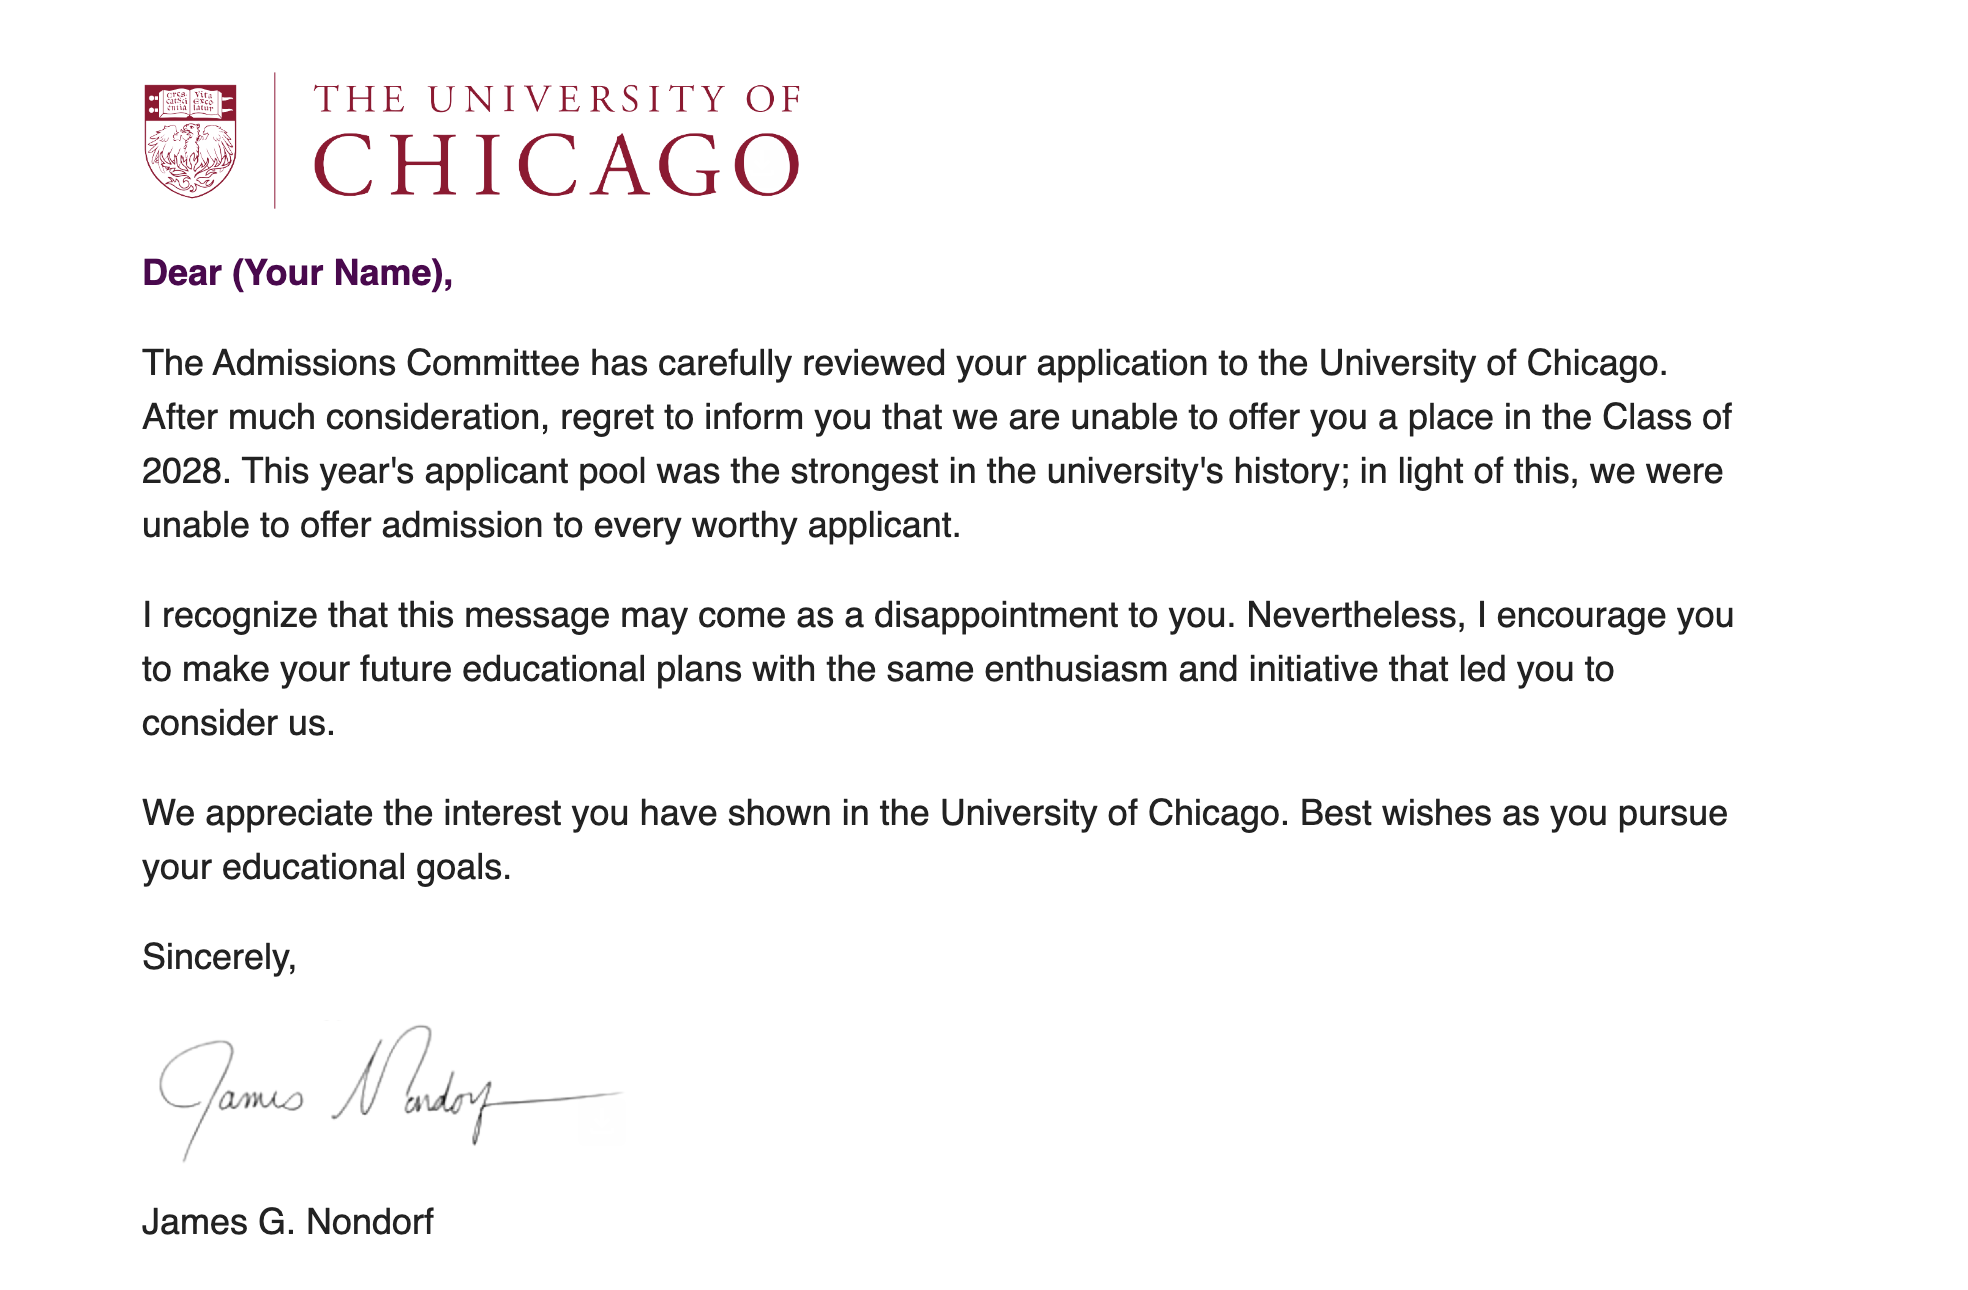Click the words "consider us."

tap(238, 723)
